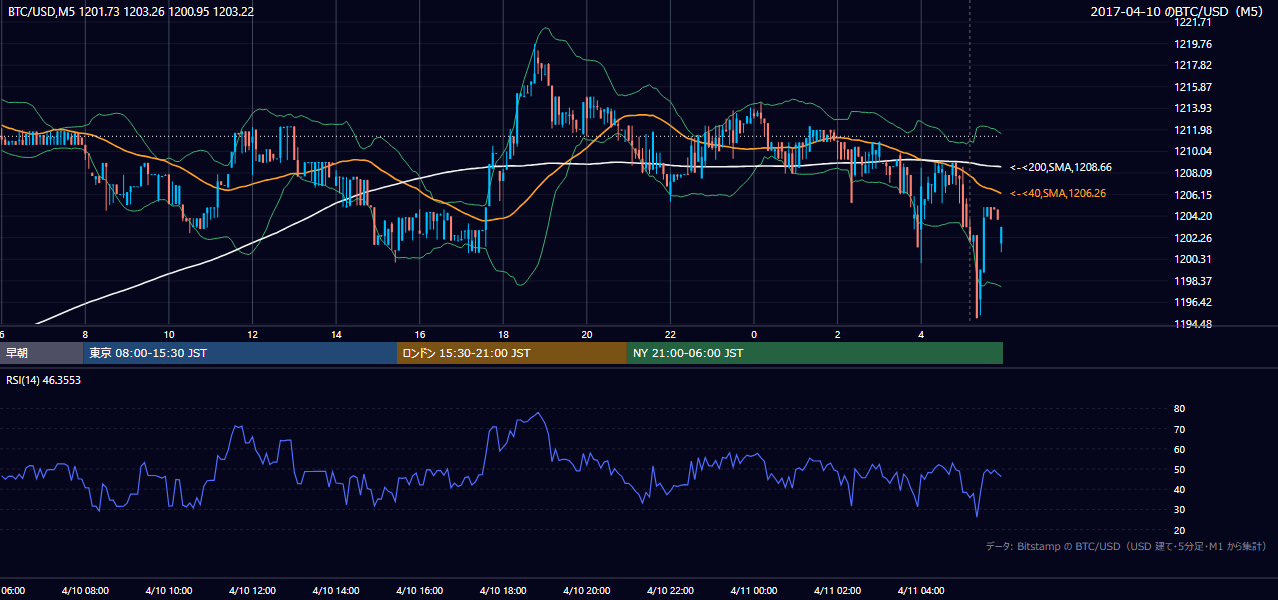Click price axis value 1202.26
Viewport: 1278px width, 600px height.
(1193, 238)
